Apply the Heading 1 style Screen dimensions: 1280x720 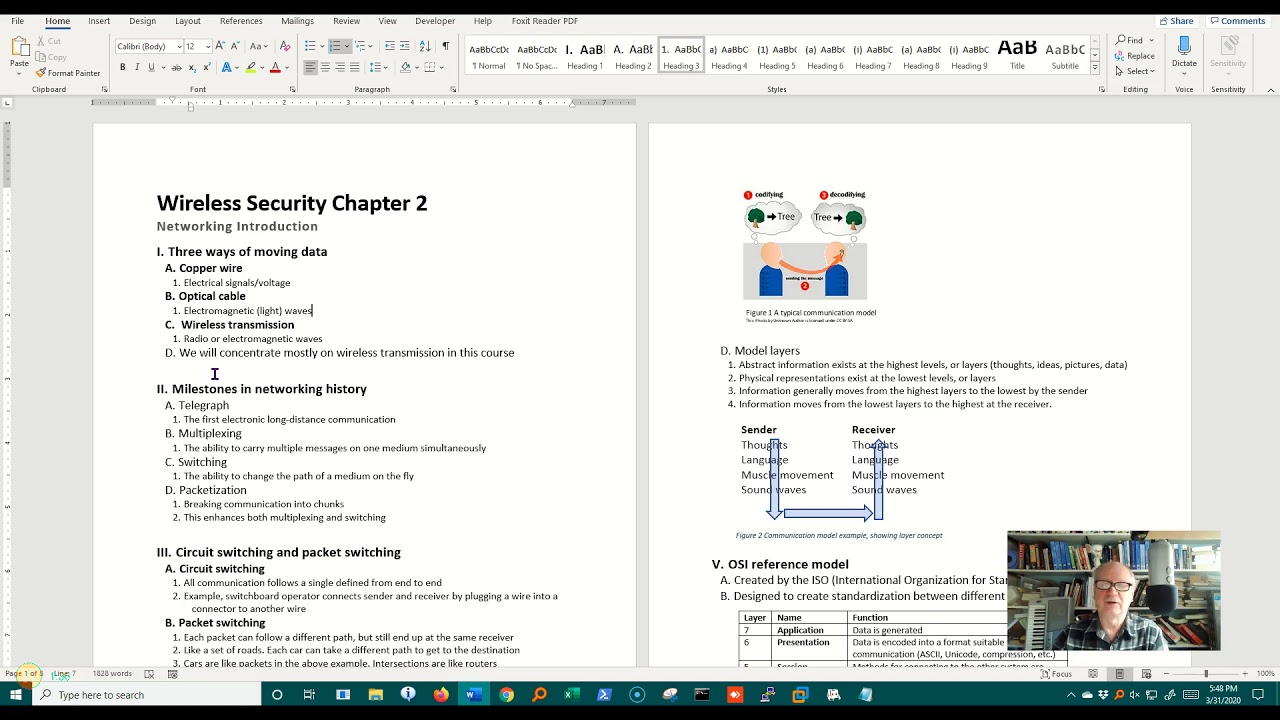pos(585,56)
